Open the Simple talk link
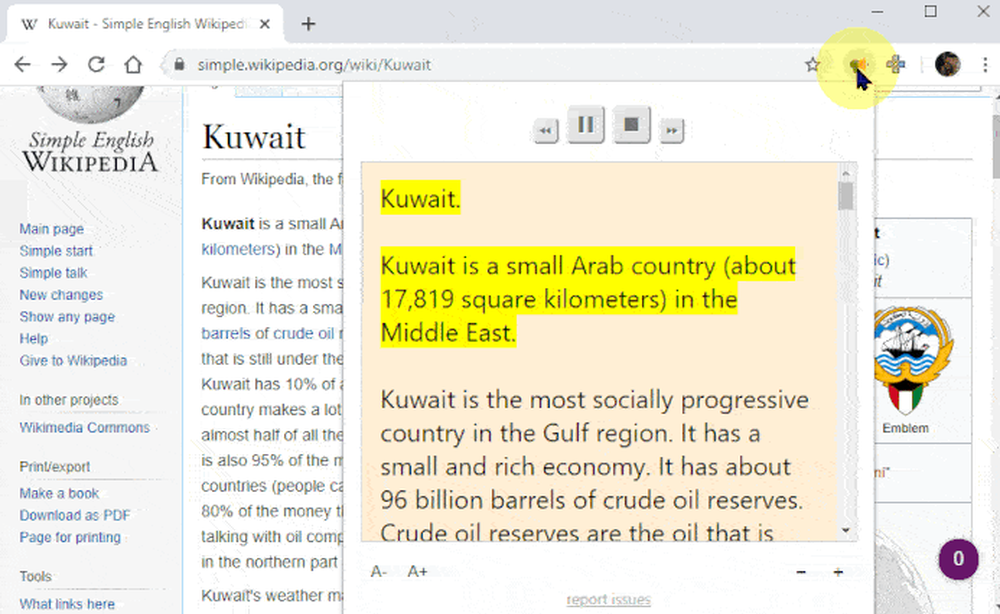This screenshot has width=1000, height=614. coord(53,273)
